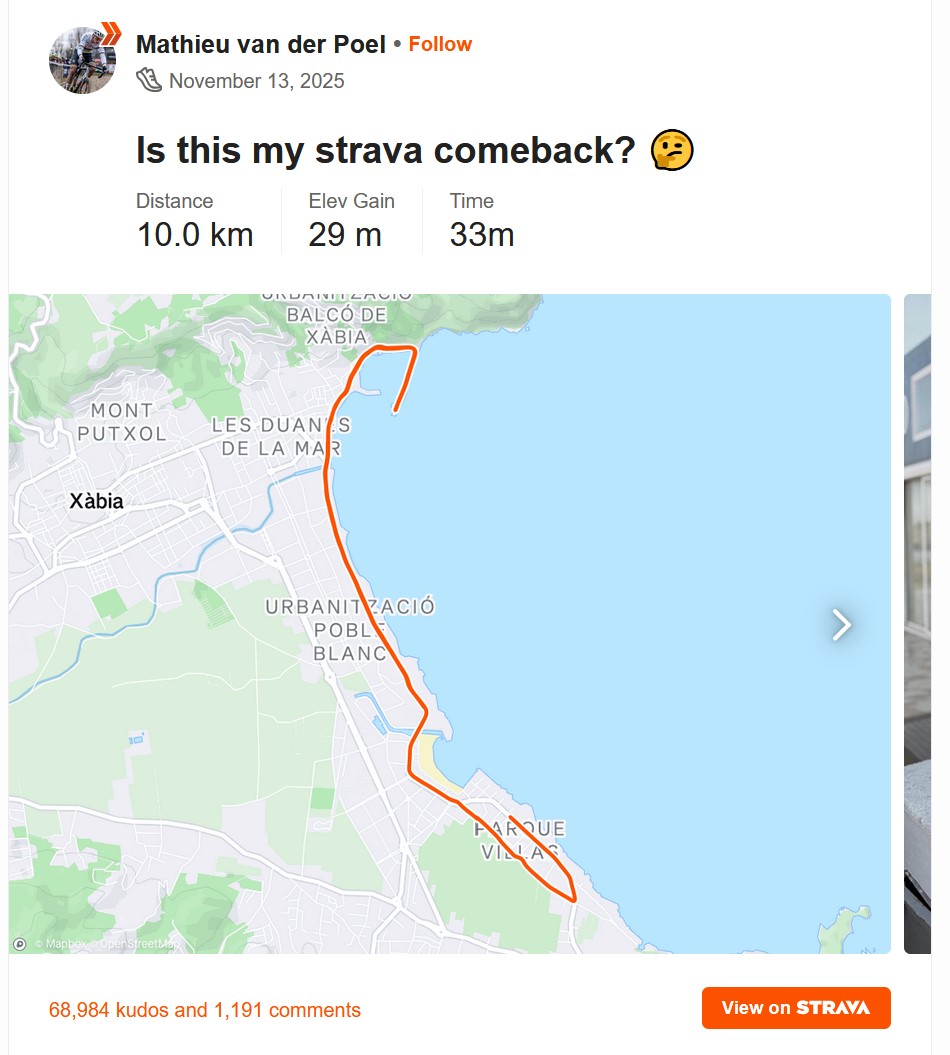Click Mathieu van der Poel's profile avatar

point(82,61)
